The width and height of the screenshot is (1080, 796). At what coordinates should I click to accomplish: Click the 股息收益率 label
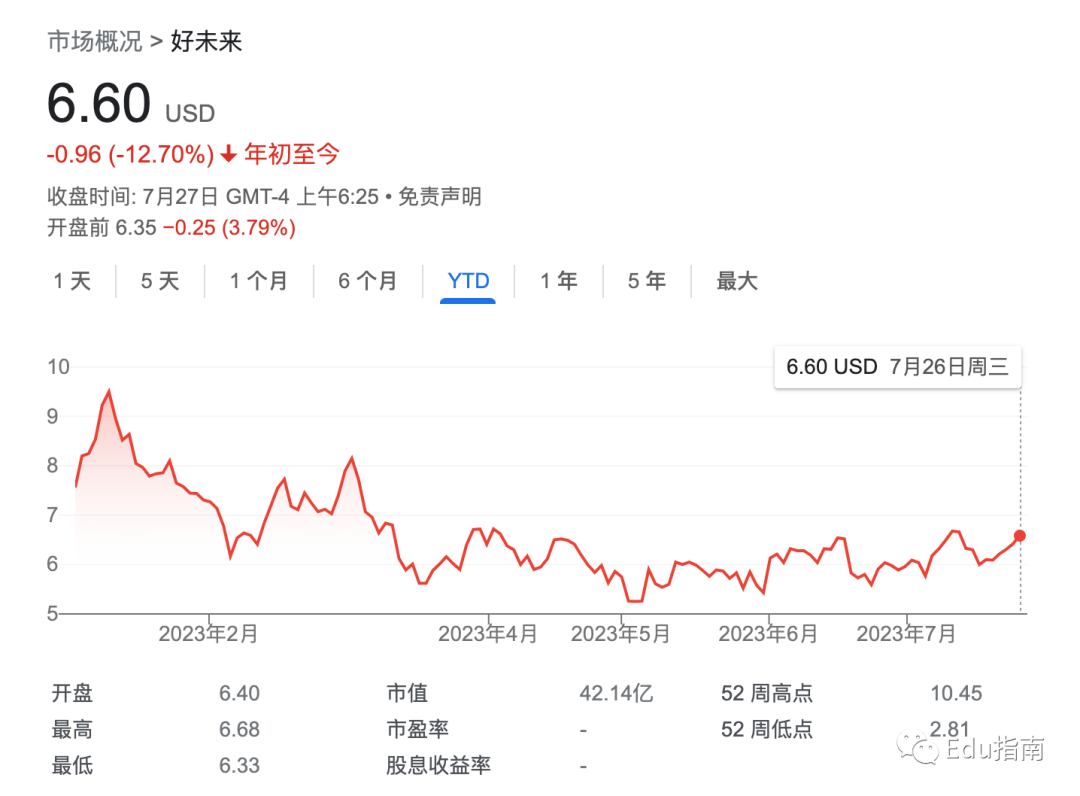[x=438, y=765]
